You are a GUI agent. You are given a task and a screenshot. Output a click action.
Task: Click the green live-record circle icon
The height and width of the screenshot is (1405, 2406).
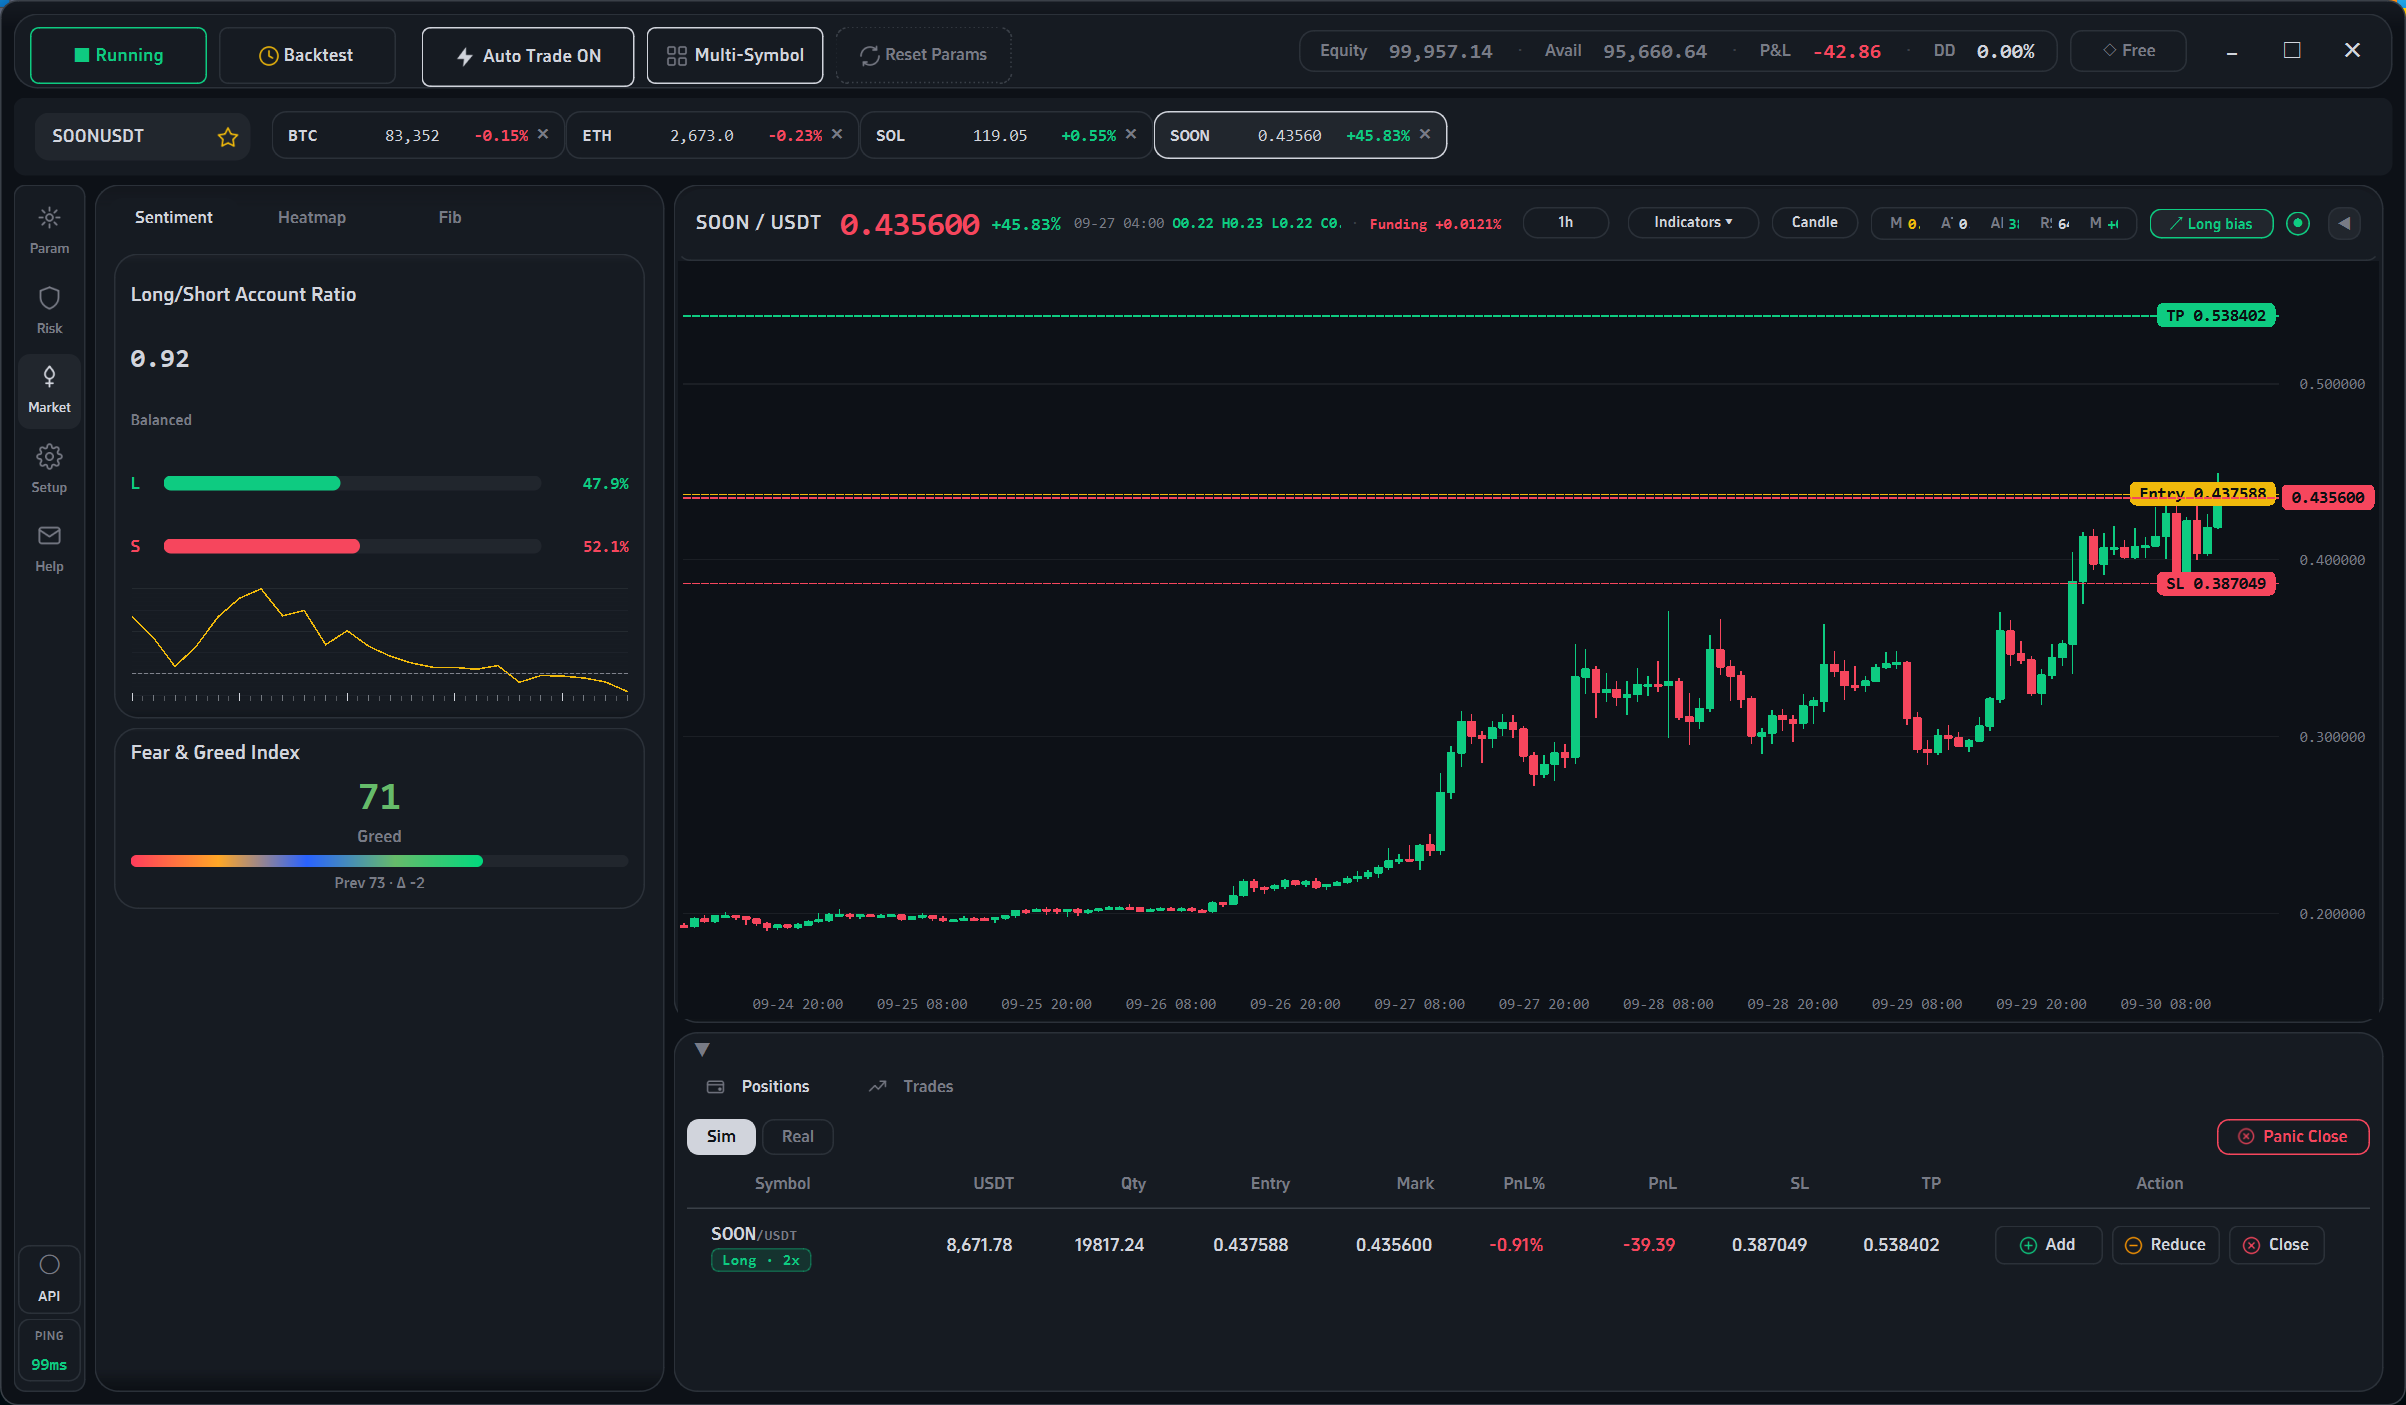(2298, 223)
